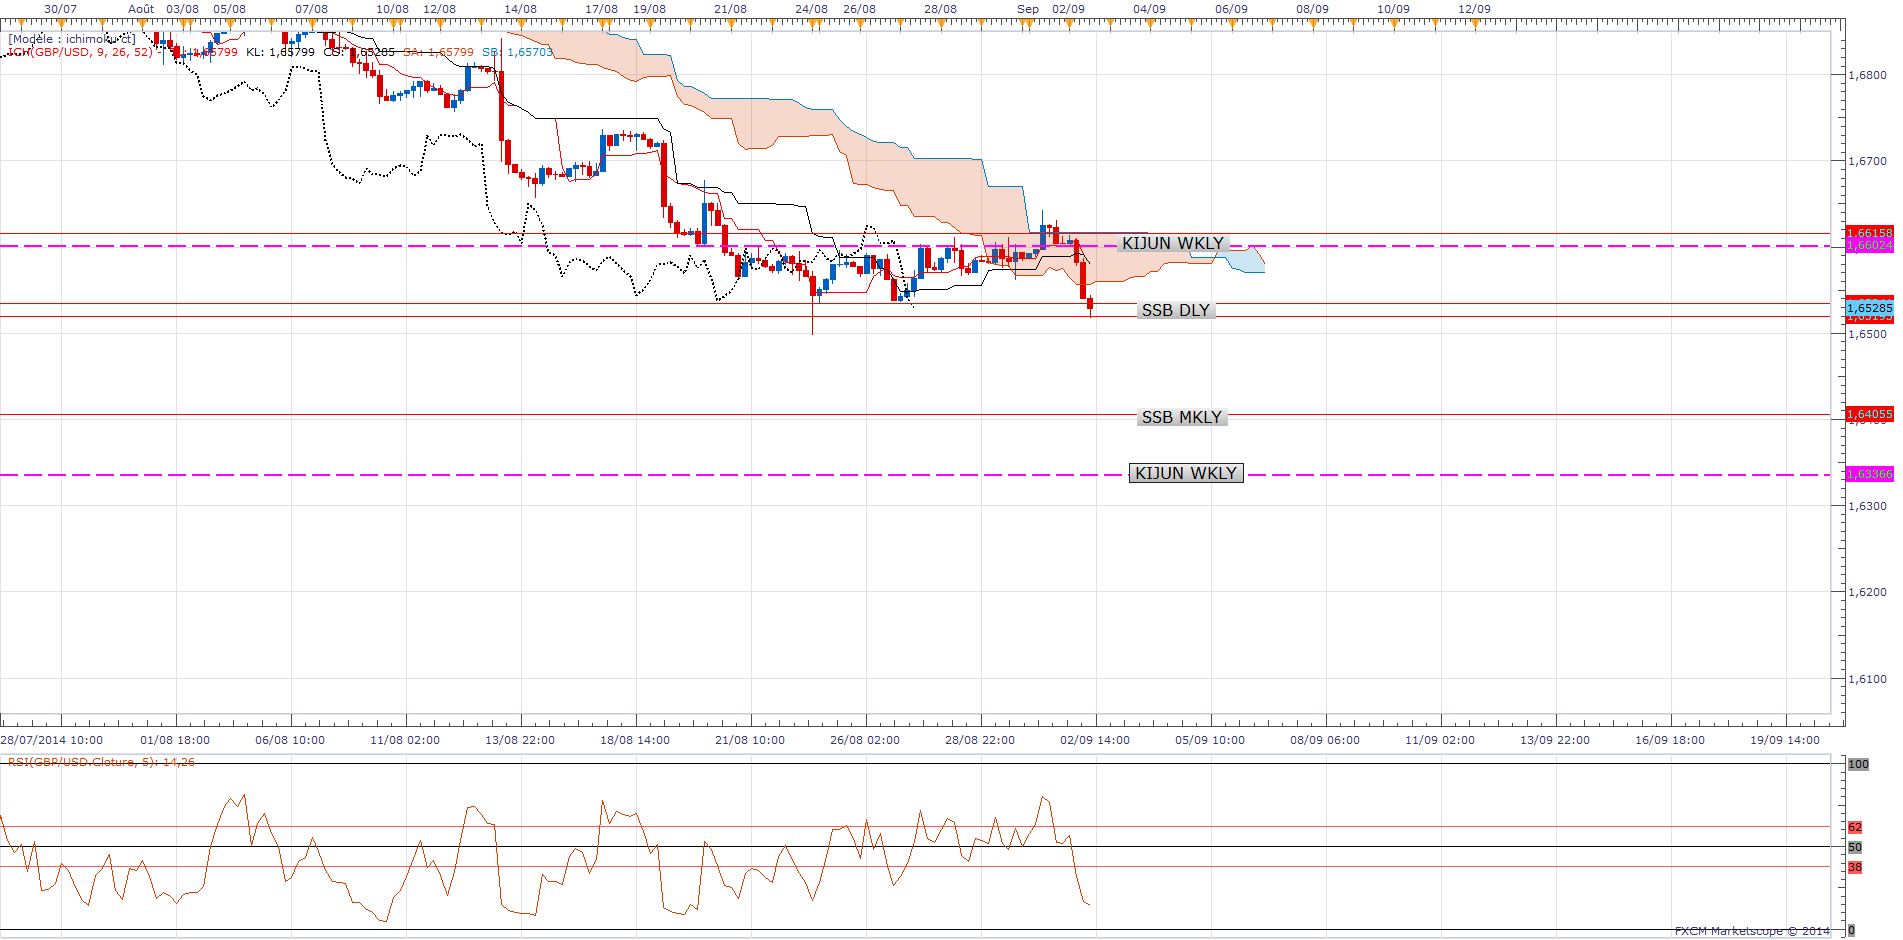Screen dimensions: 1903x940
Task: Select the SSB DLY line label
Action: pyautogui.click(x=1176, y=310)
